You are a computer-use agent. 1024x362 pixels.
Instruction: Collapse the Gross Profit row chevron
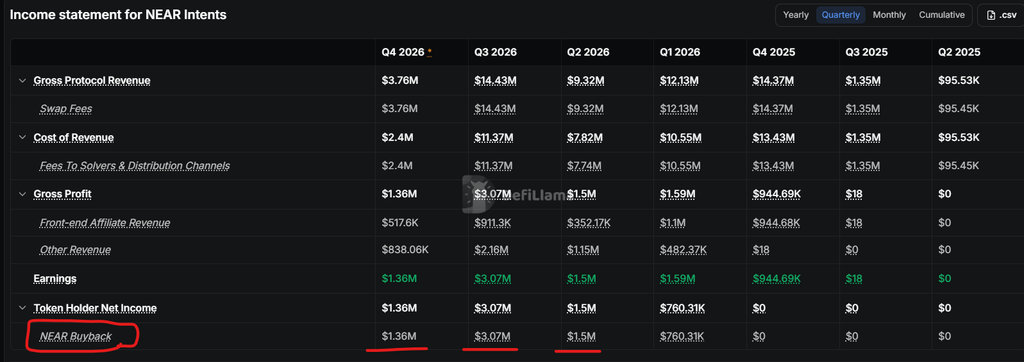[x=22, y=194]
